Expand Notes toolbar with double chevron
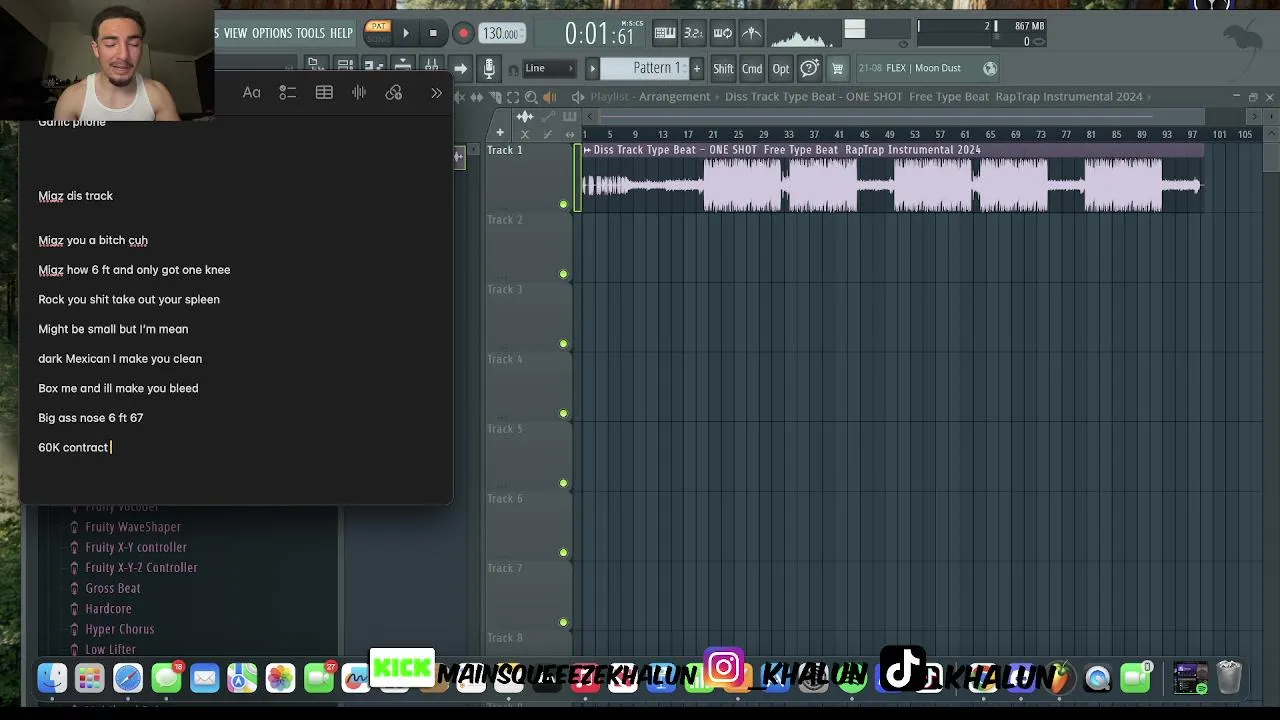Viewport: 1280px width, 720px height. coord(436,93)
